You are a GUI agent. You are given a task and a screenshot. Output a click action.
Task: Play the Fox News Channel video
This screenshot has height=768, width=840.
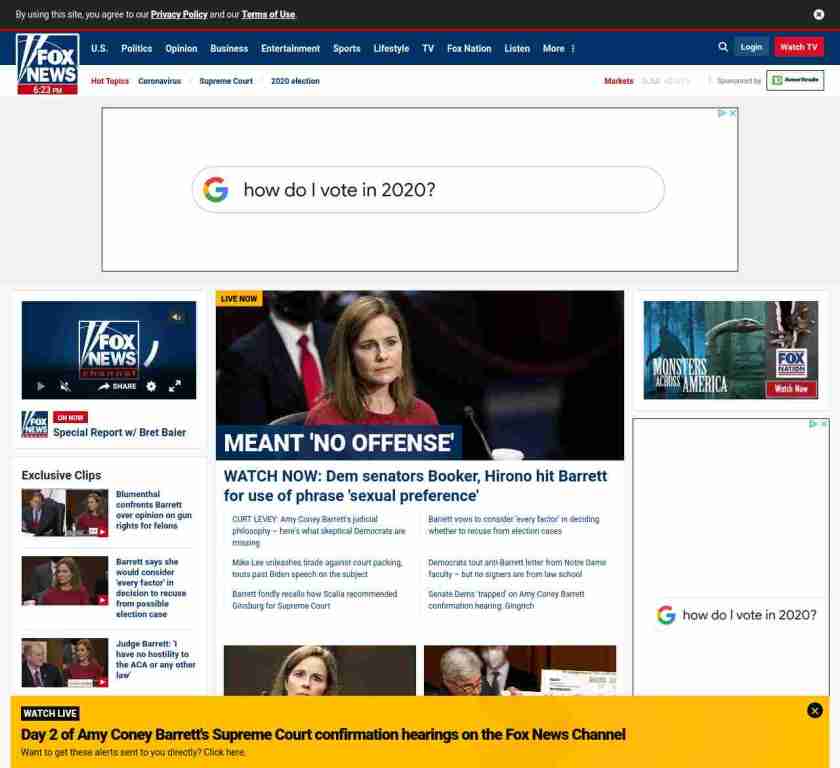[x=41, y=386]
